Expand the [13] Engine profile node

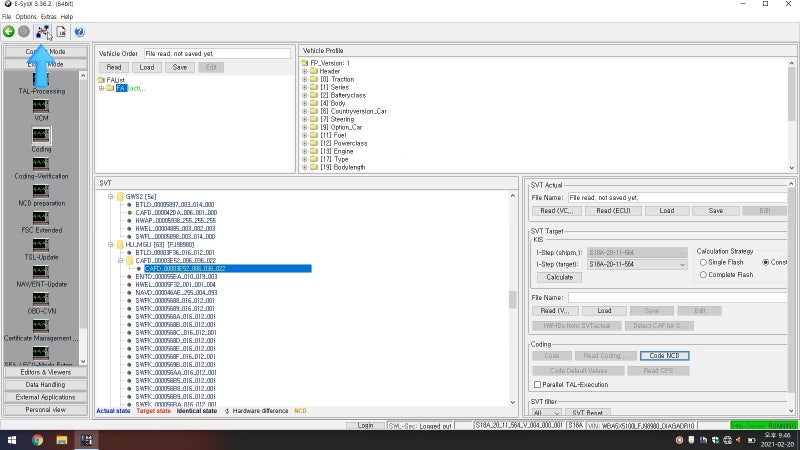click(305, 152)
